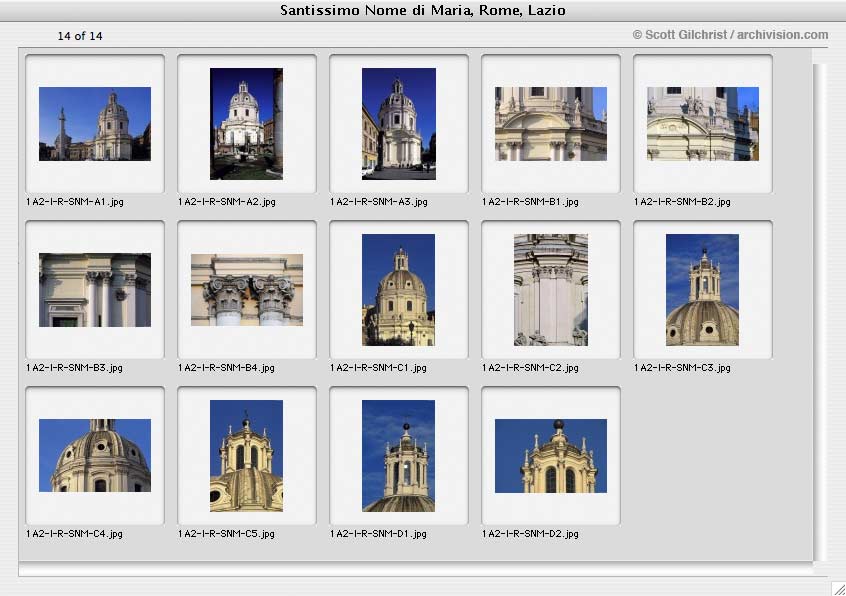Choose the 1A2-I-R-SNM-B2.jpg facade thumbnail
The image size is (846, 596).
[703, 124]
